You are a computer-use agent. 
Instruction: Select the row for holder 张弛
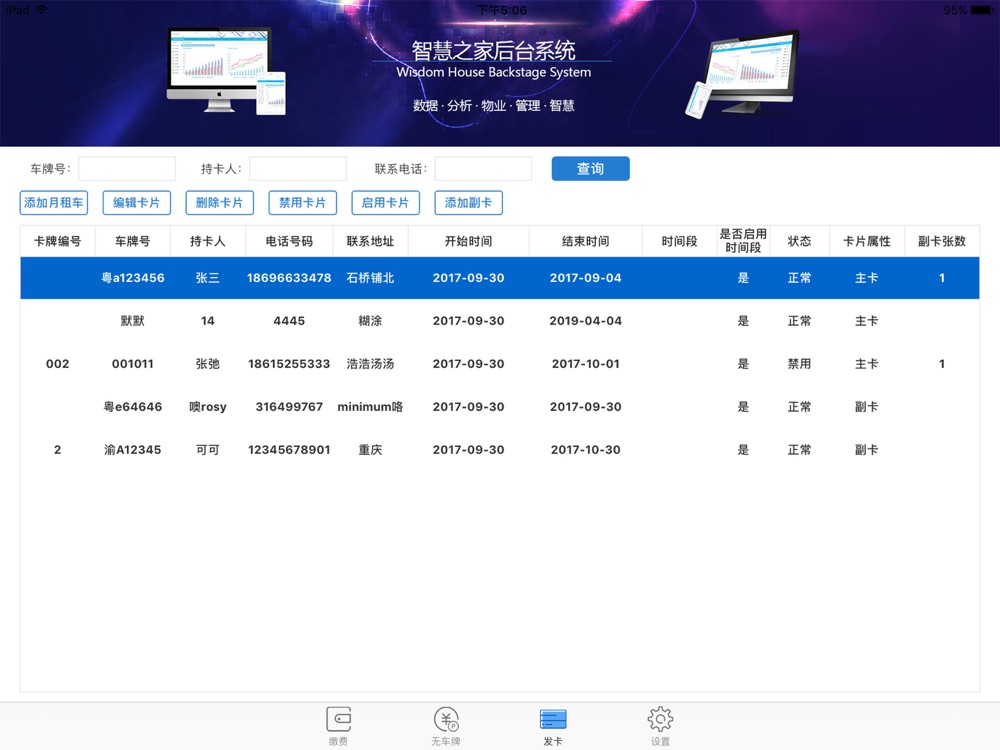[x=207, y=364]
